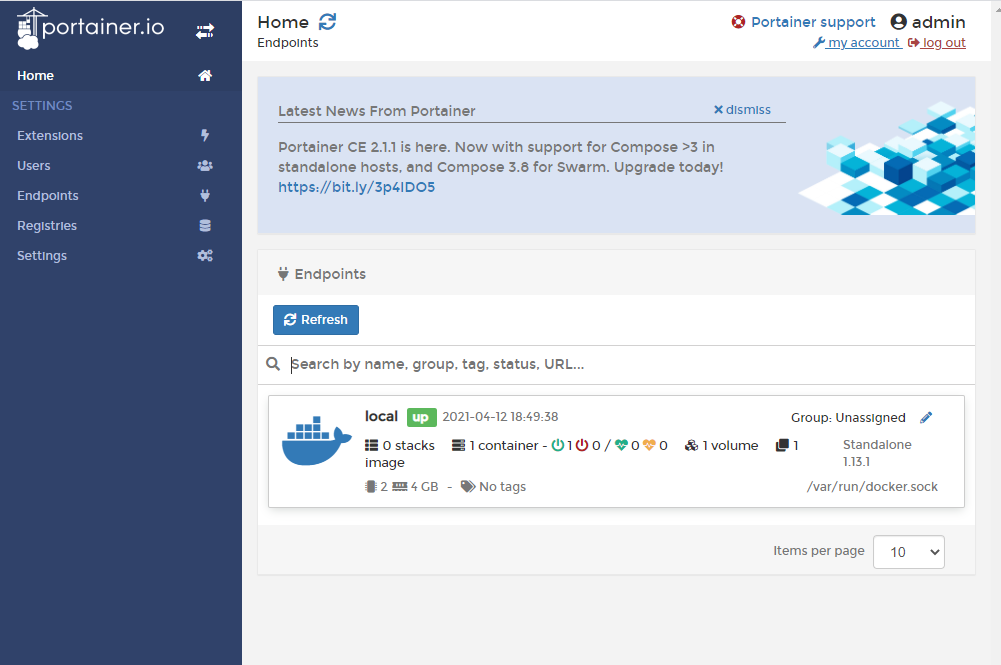Click the SETTINGS section label in sidebar
This screenshot has height=665, width=1001.
pyautogui.click(x=42, y=105)
